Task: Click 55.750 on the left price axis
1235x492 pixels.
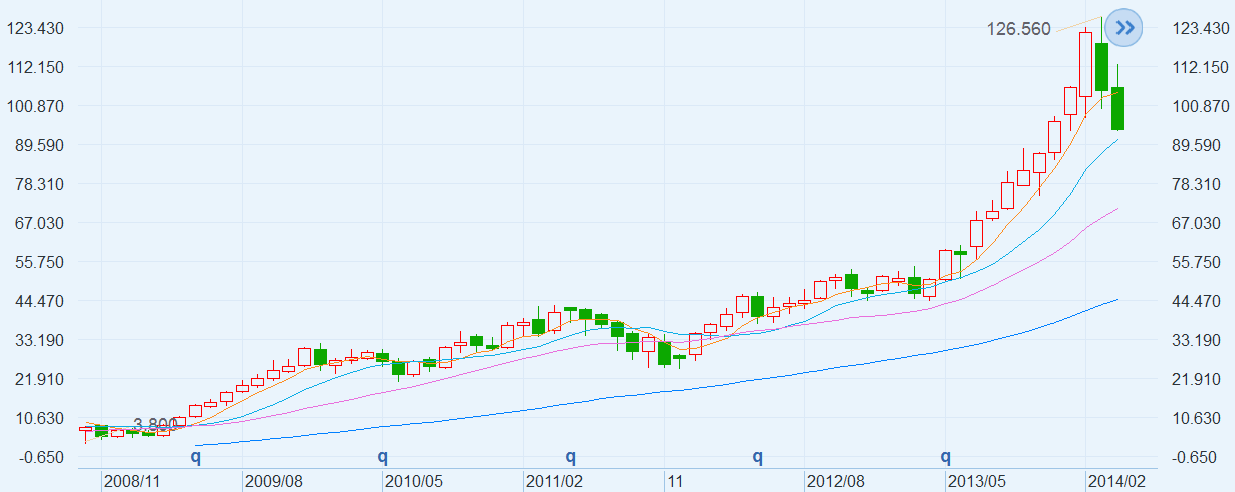Action: click(x=40, y=262)
